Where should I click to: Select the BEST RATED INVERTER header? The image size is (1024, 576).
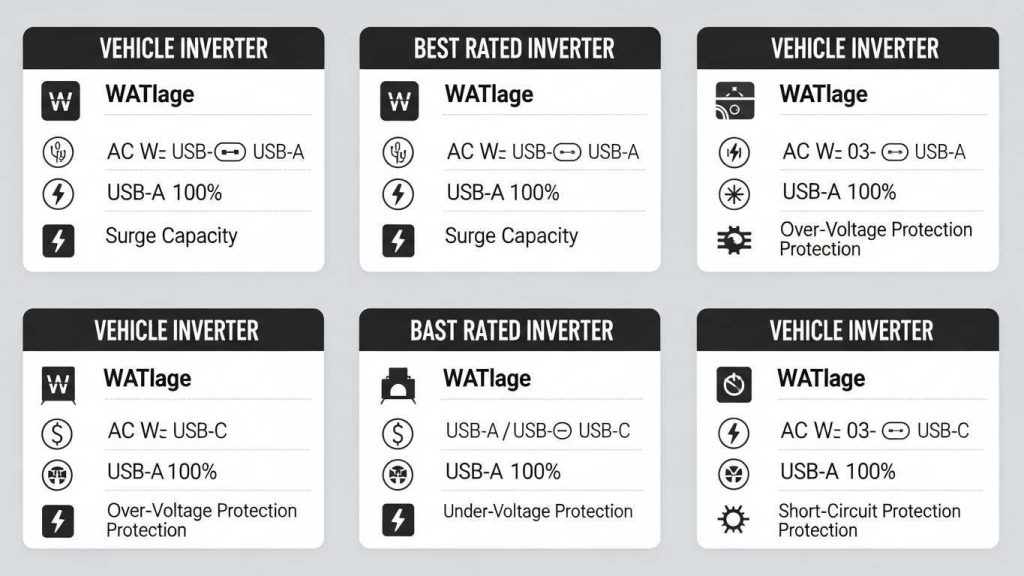pyautogui.click(x=510, y=48)
